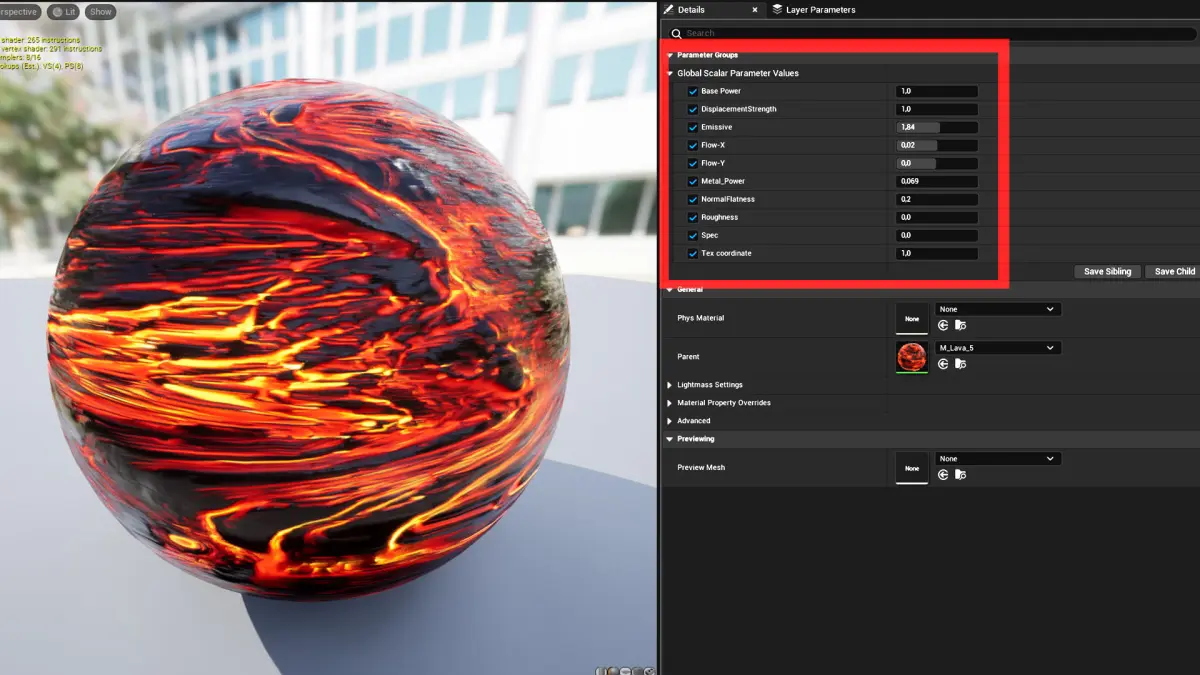Expand the Lightmass Settings section
The width and height of the screenshot is (1200, 675).
(670, 385)
